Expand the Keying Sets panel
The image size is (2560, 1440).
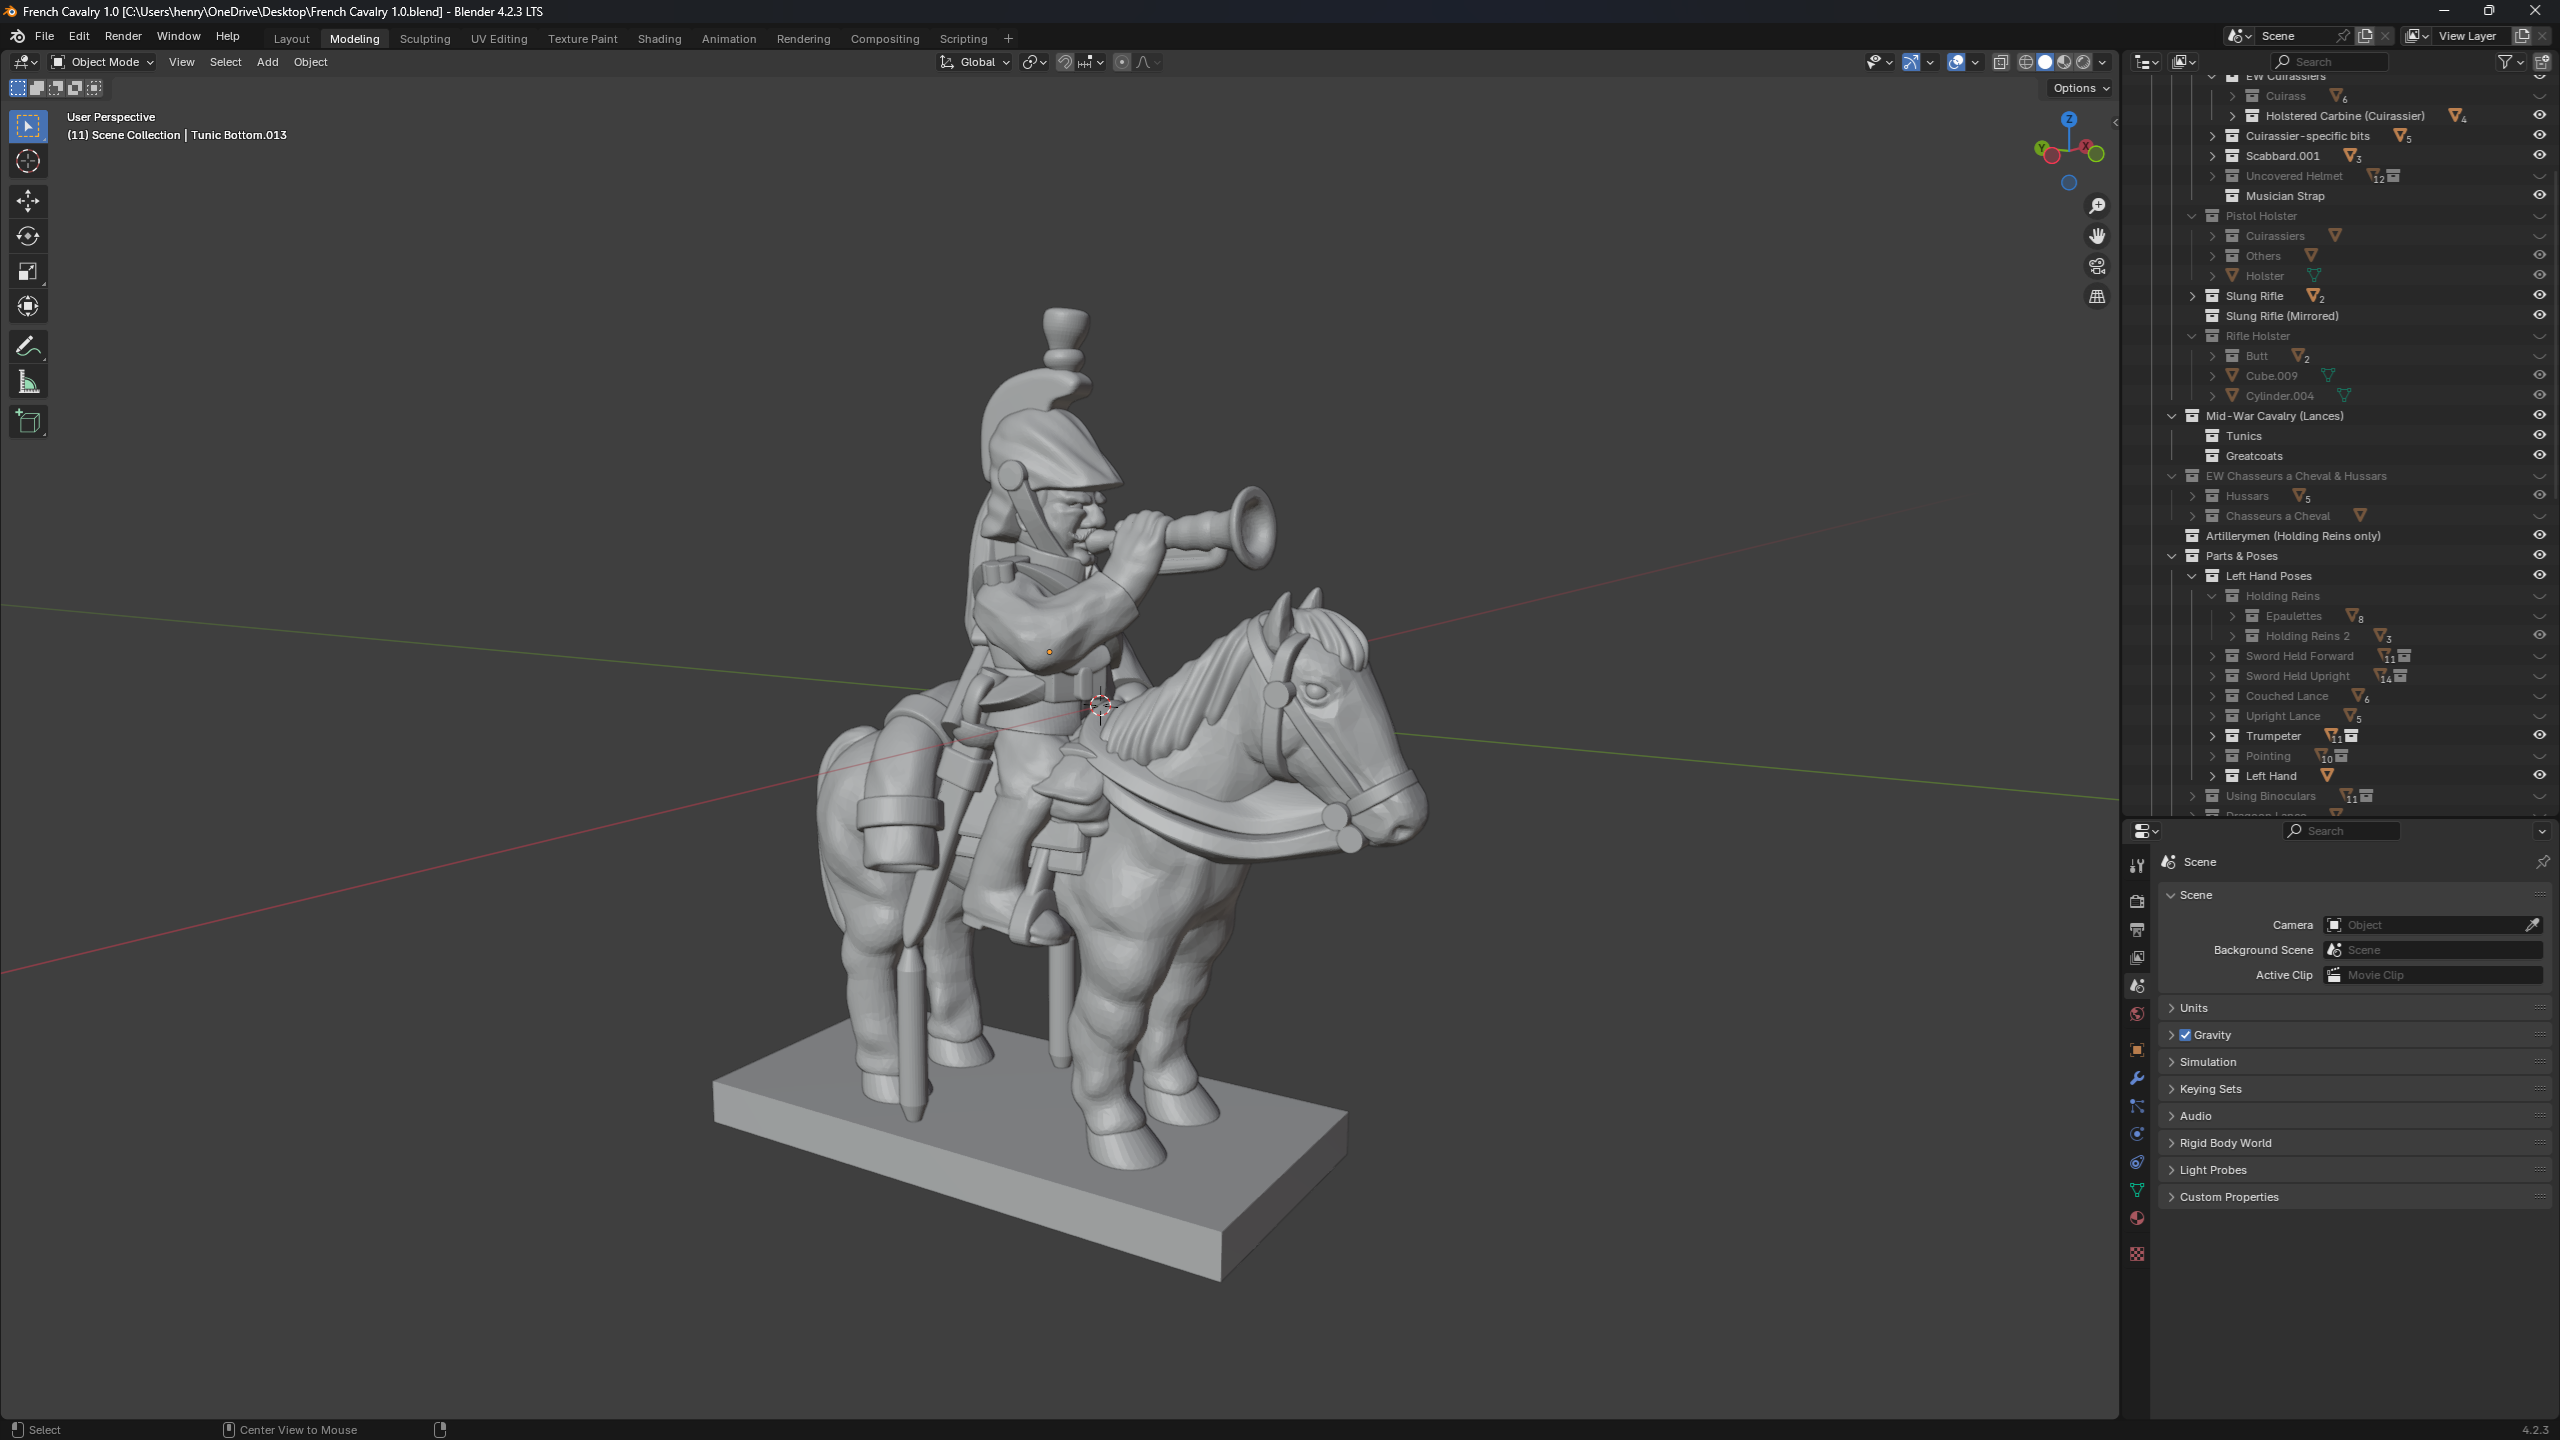[x=2211, y=1089]
